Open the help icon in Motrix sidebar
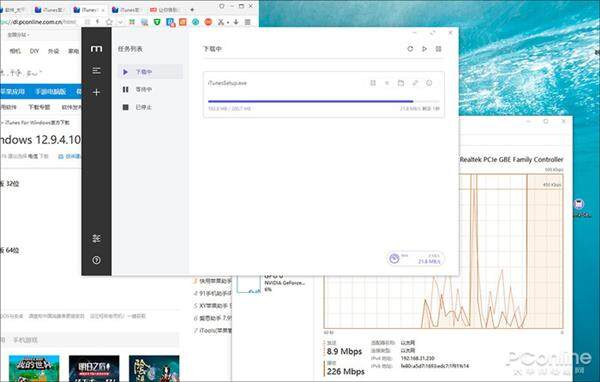 coord(96,260)
